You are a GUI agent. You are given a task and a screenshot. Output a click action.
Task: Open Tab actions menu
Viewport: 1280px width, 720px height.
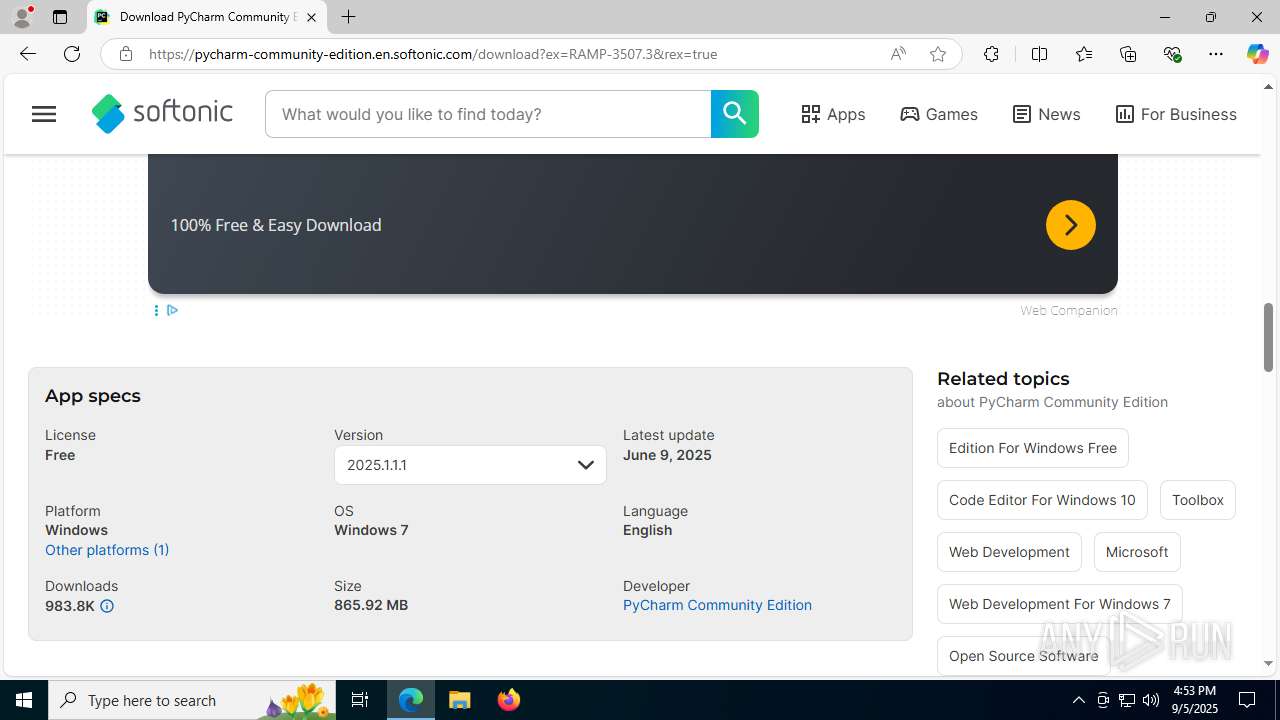60,17
